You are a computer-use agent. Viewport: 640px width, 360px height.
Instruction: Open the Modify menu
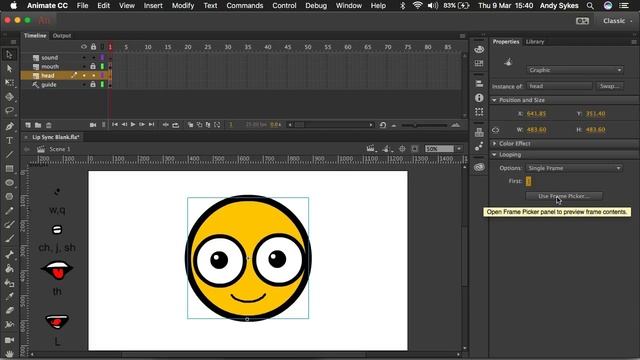point(183,5)
